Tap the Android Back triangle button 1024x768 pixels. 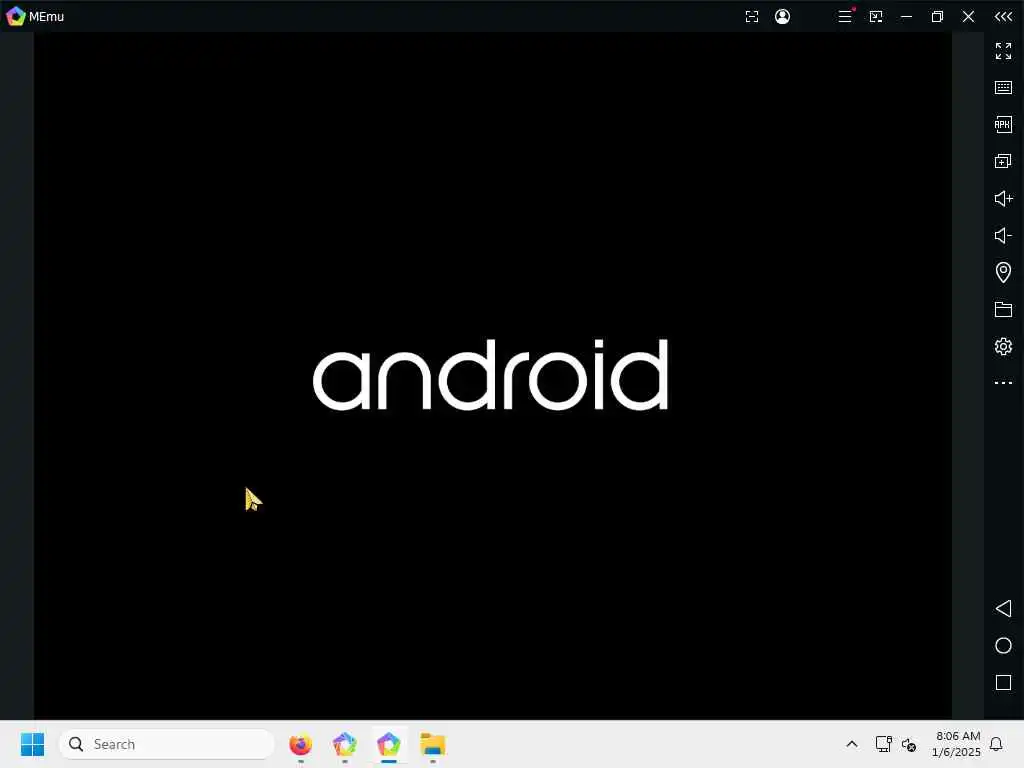[1003, 609]
